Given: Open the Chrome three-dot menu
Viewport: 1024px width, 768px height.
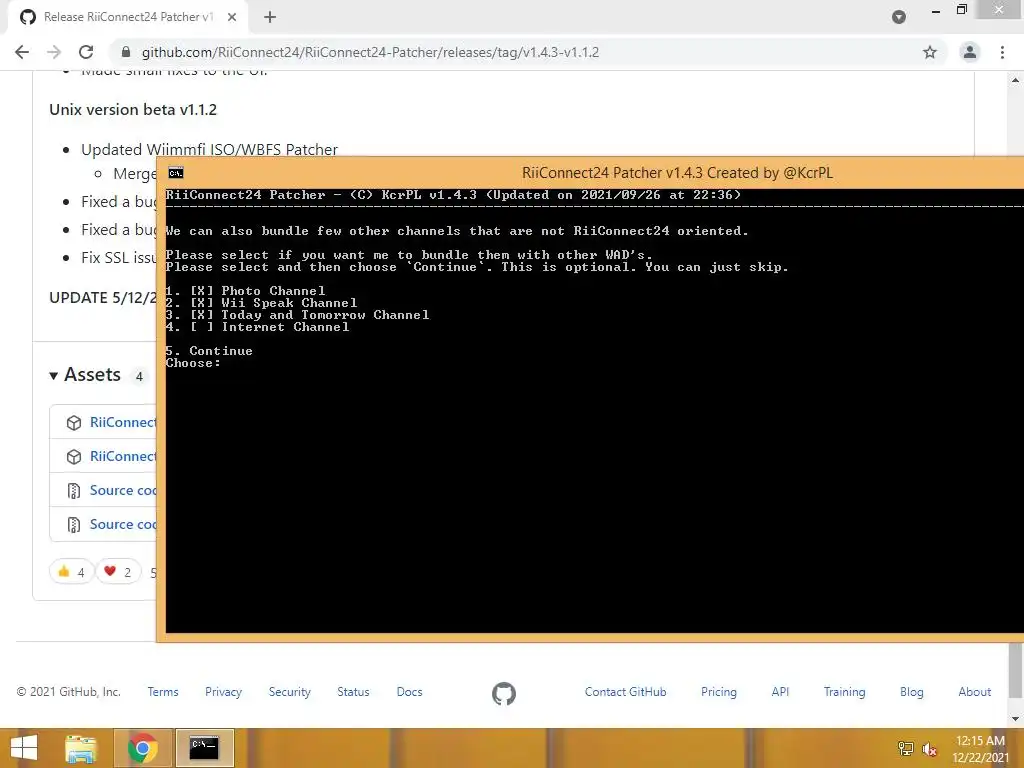Looking at the screenshot, I should click(x=1002, y=52).
